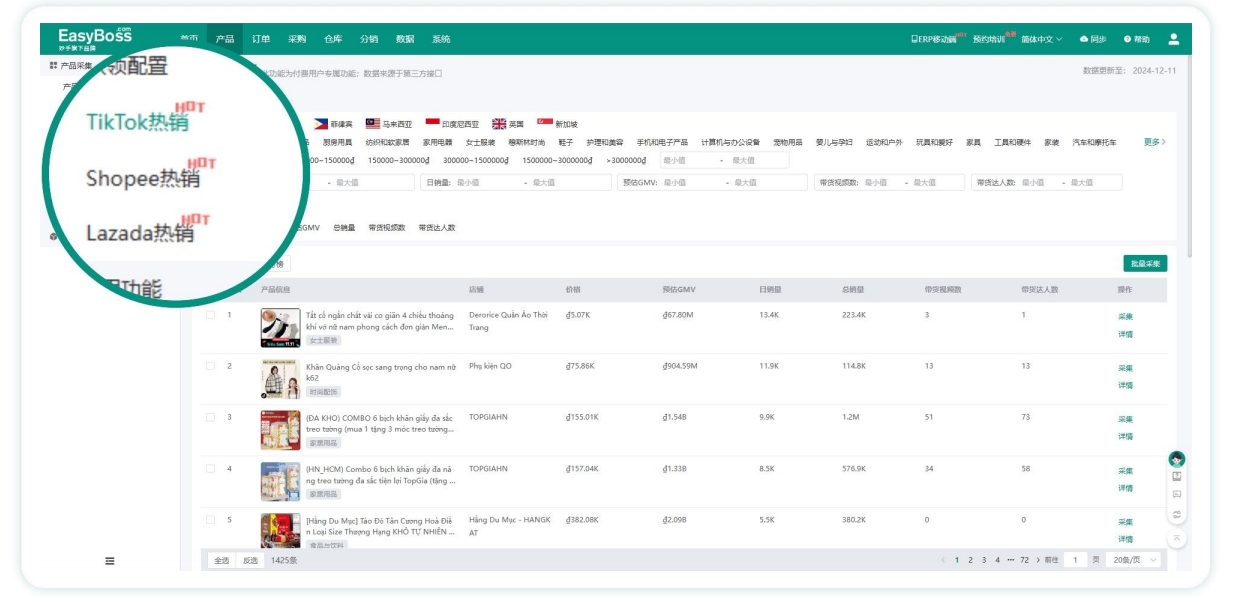This screenshot has width=1234, height=597.
Task: Click the 产品采集 grid icon in sidebar
Action: [53, 66]
